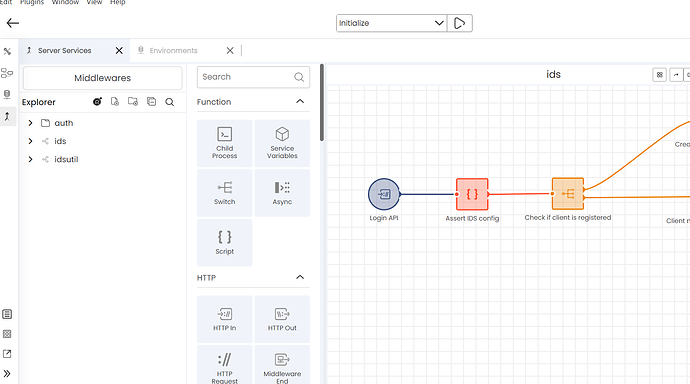Click the Explorer heading text
This screenshot has height=384, width=690.
tap(39, 102)
